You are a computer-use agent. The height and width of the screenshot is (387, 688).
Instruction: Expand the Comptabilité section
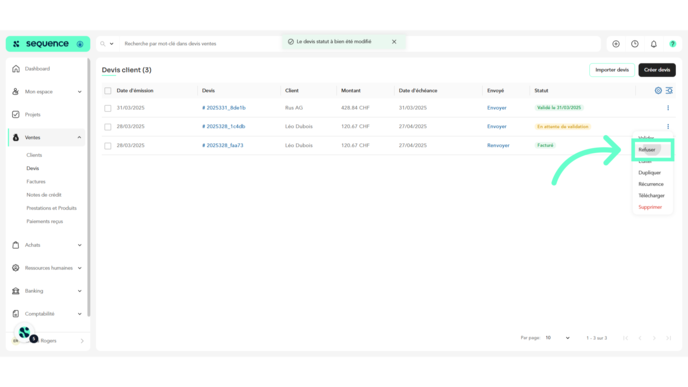pyautogui.click(x=79, y=314)
